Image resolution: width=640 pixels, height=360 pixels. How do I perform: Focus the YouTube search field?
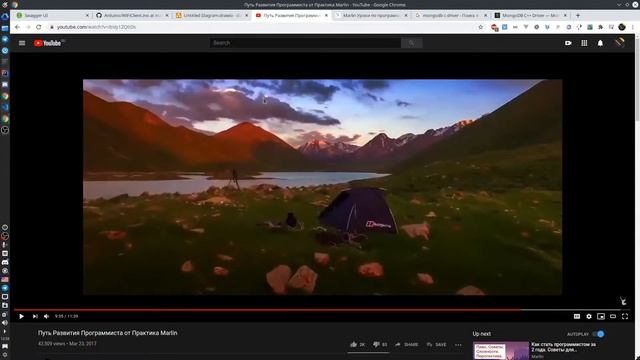pyautogui.click(x=305, y=43)
